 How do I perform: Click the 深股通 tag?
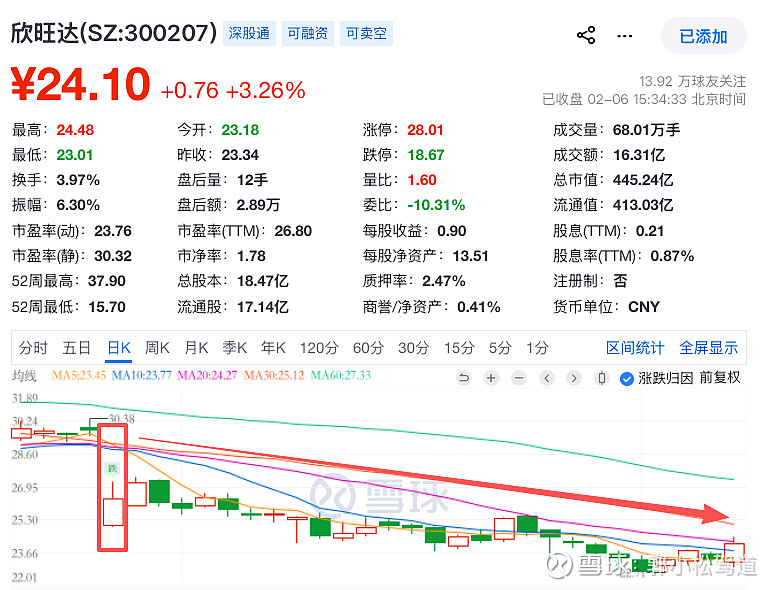(x=249, y=33)
